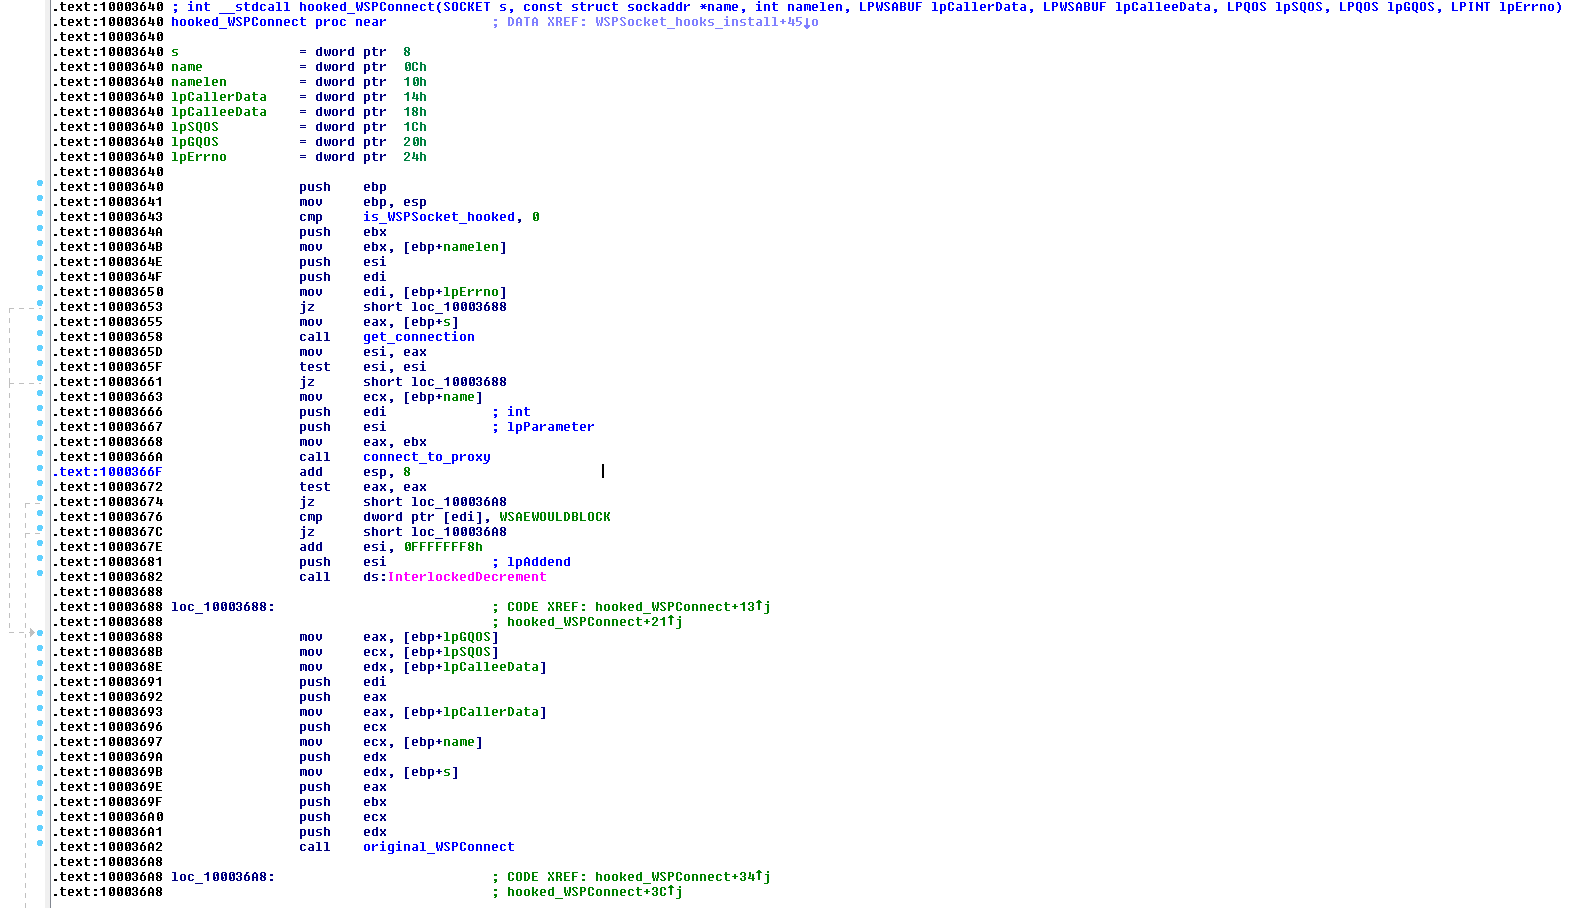Click the lpCalleeData stack variable definition
Screen dimensions: 1575x908
[x=219, y=112]
